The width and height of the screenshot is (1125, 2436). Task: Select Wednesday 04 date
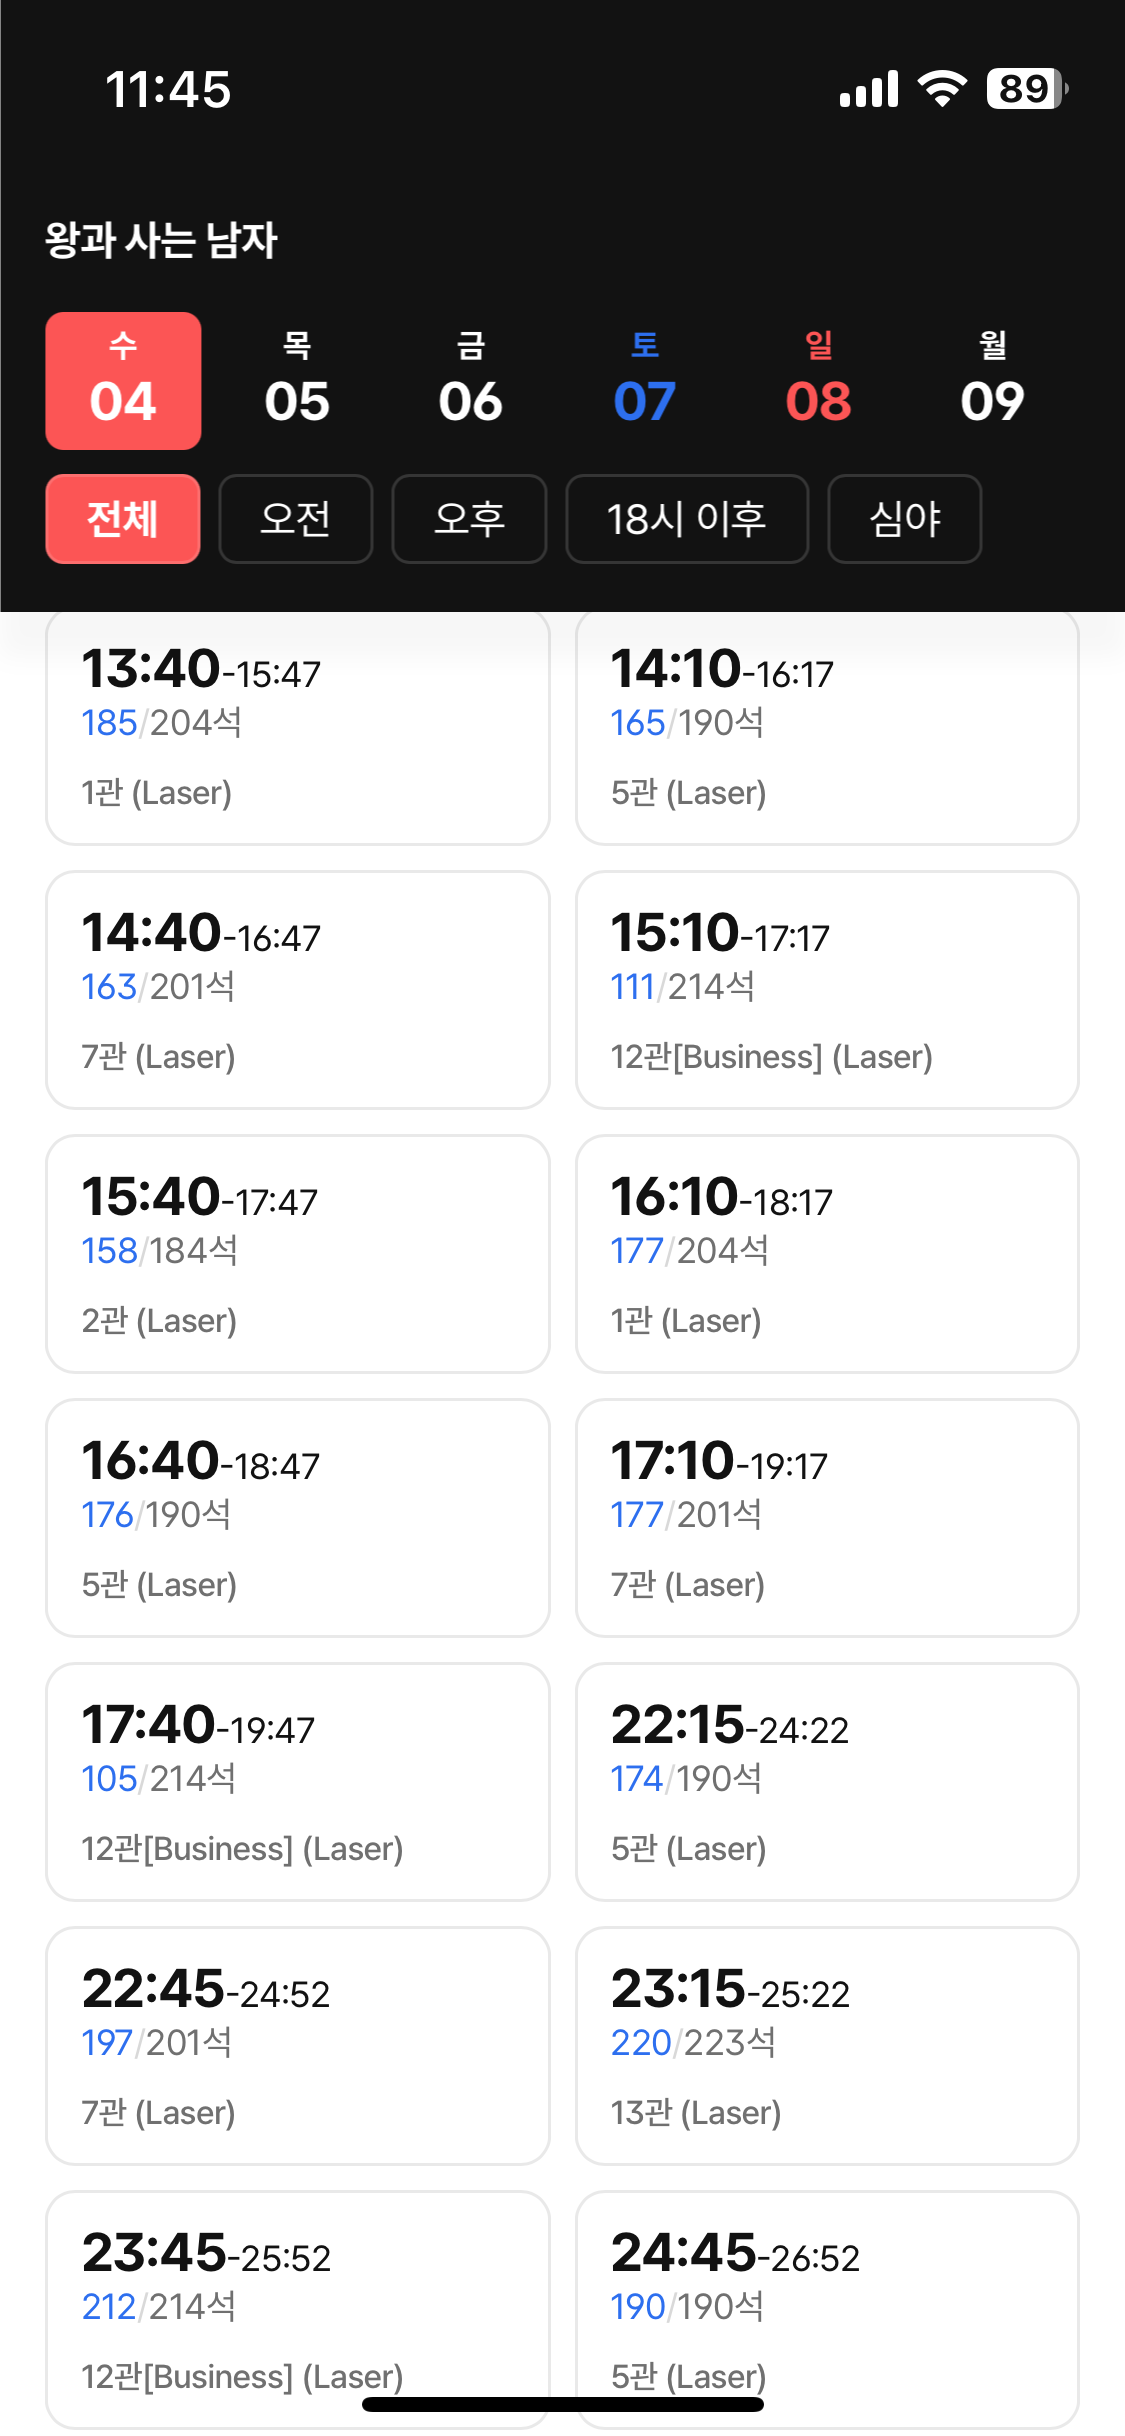click(123, 381)
